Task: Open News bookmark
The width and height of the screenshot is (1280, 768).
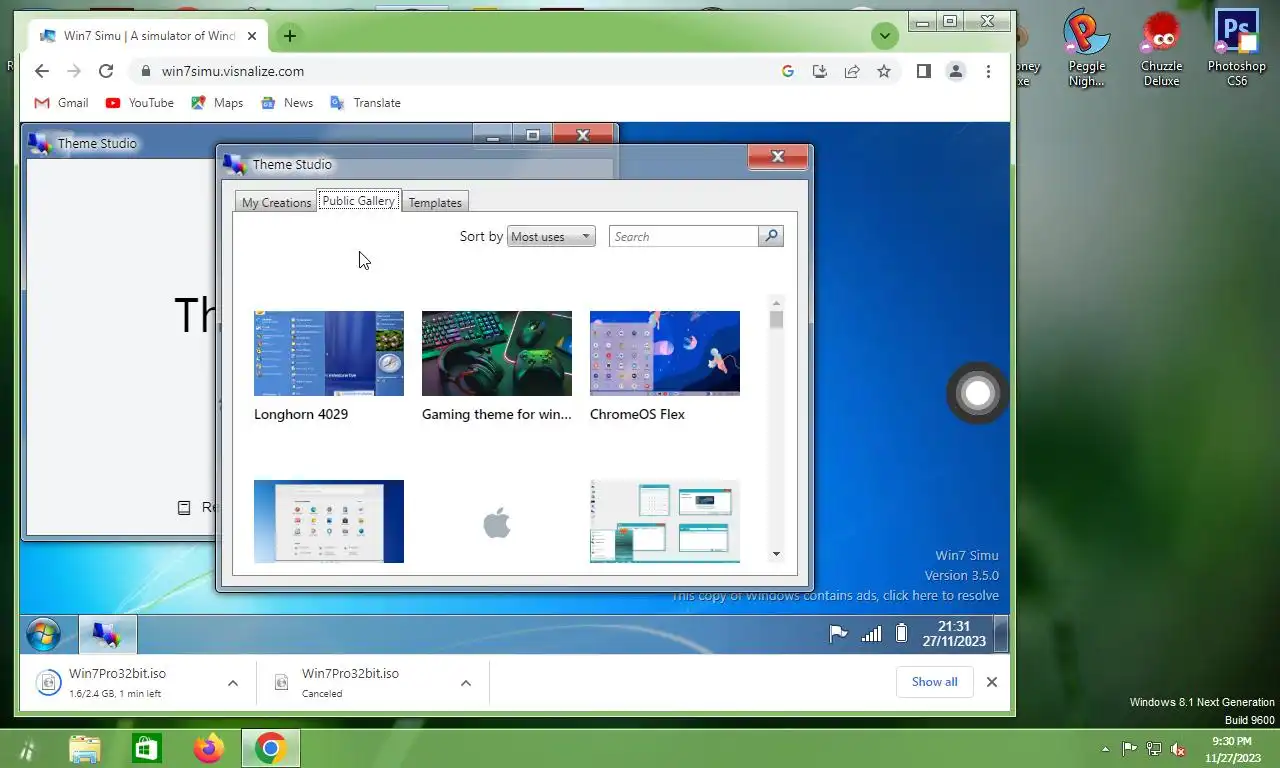Action: [x=287, y=103]
